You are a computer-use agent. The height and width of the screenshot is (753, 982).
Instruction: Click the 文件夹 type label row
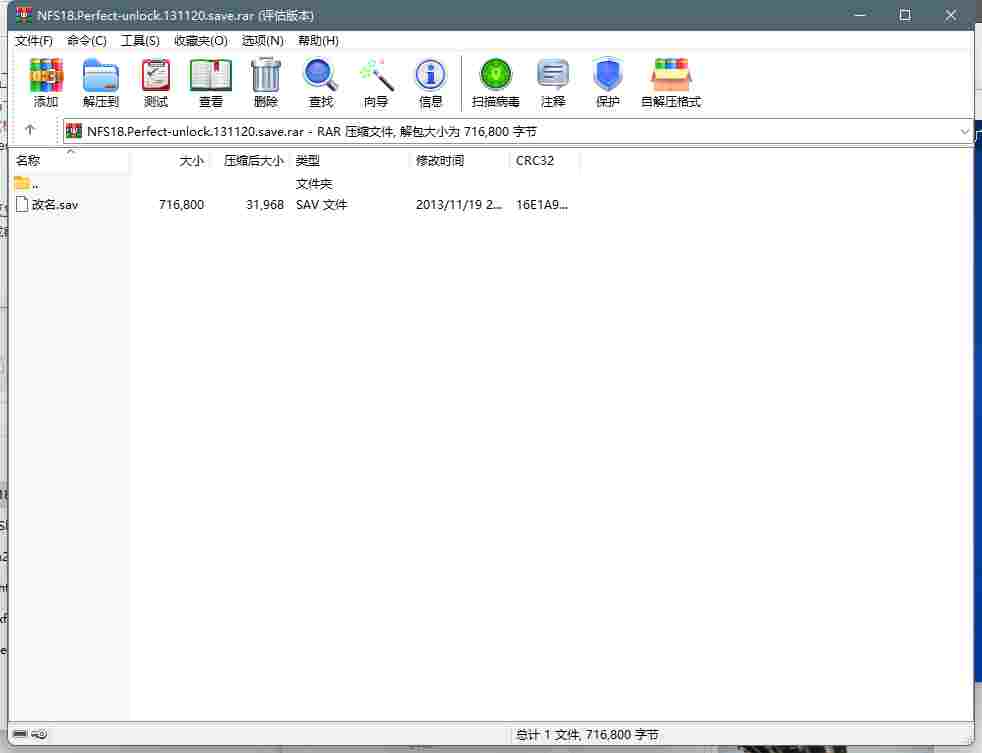coord(314,184)
